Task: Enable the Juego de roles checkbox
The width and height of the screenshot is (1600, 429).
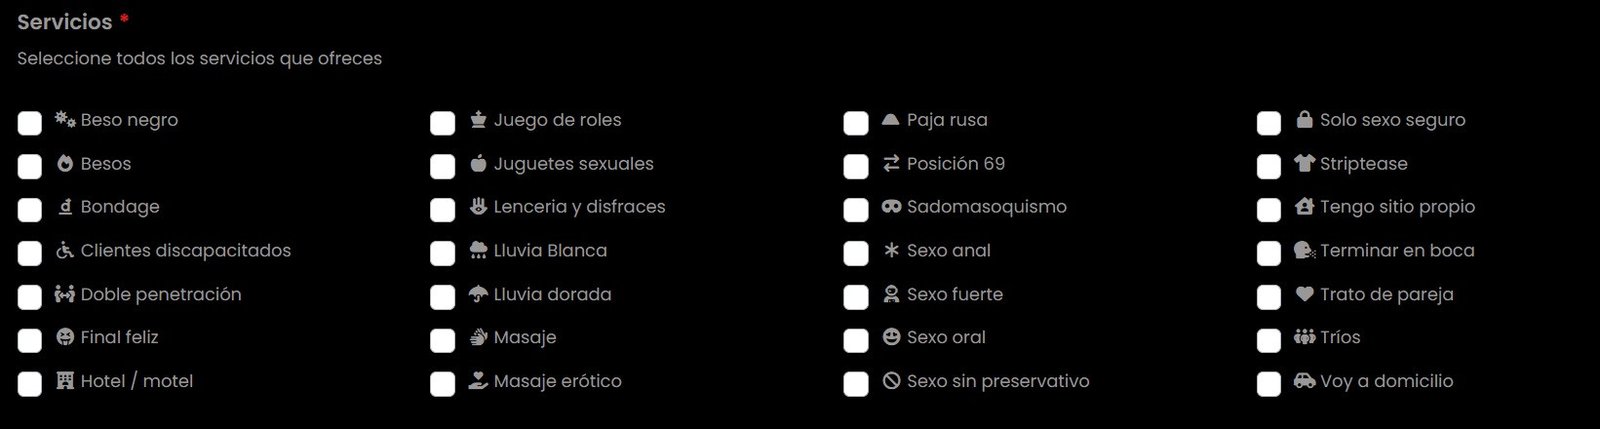Action: (x=443, y=123)
